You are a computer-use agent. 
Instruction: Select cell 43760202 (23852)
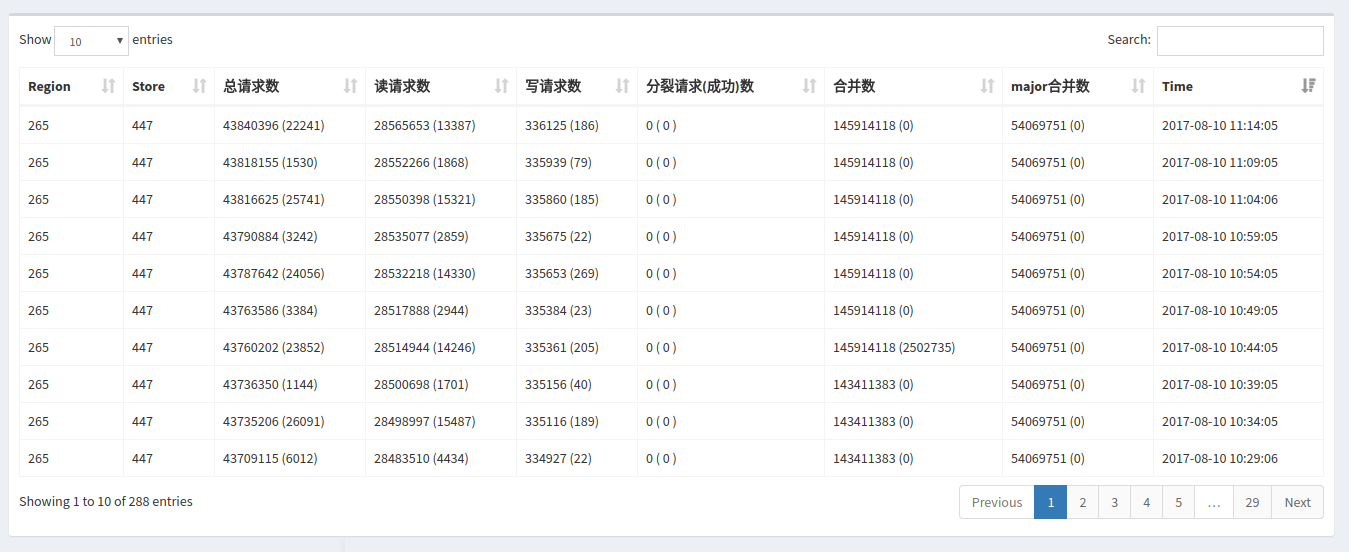click(274, 347)
